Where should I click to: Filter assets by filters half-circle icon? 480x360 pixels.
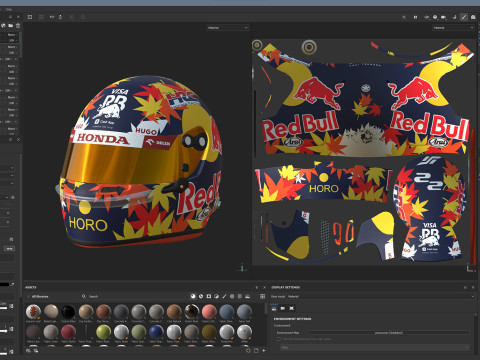coord(216,296)
